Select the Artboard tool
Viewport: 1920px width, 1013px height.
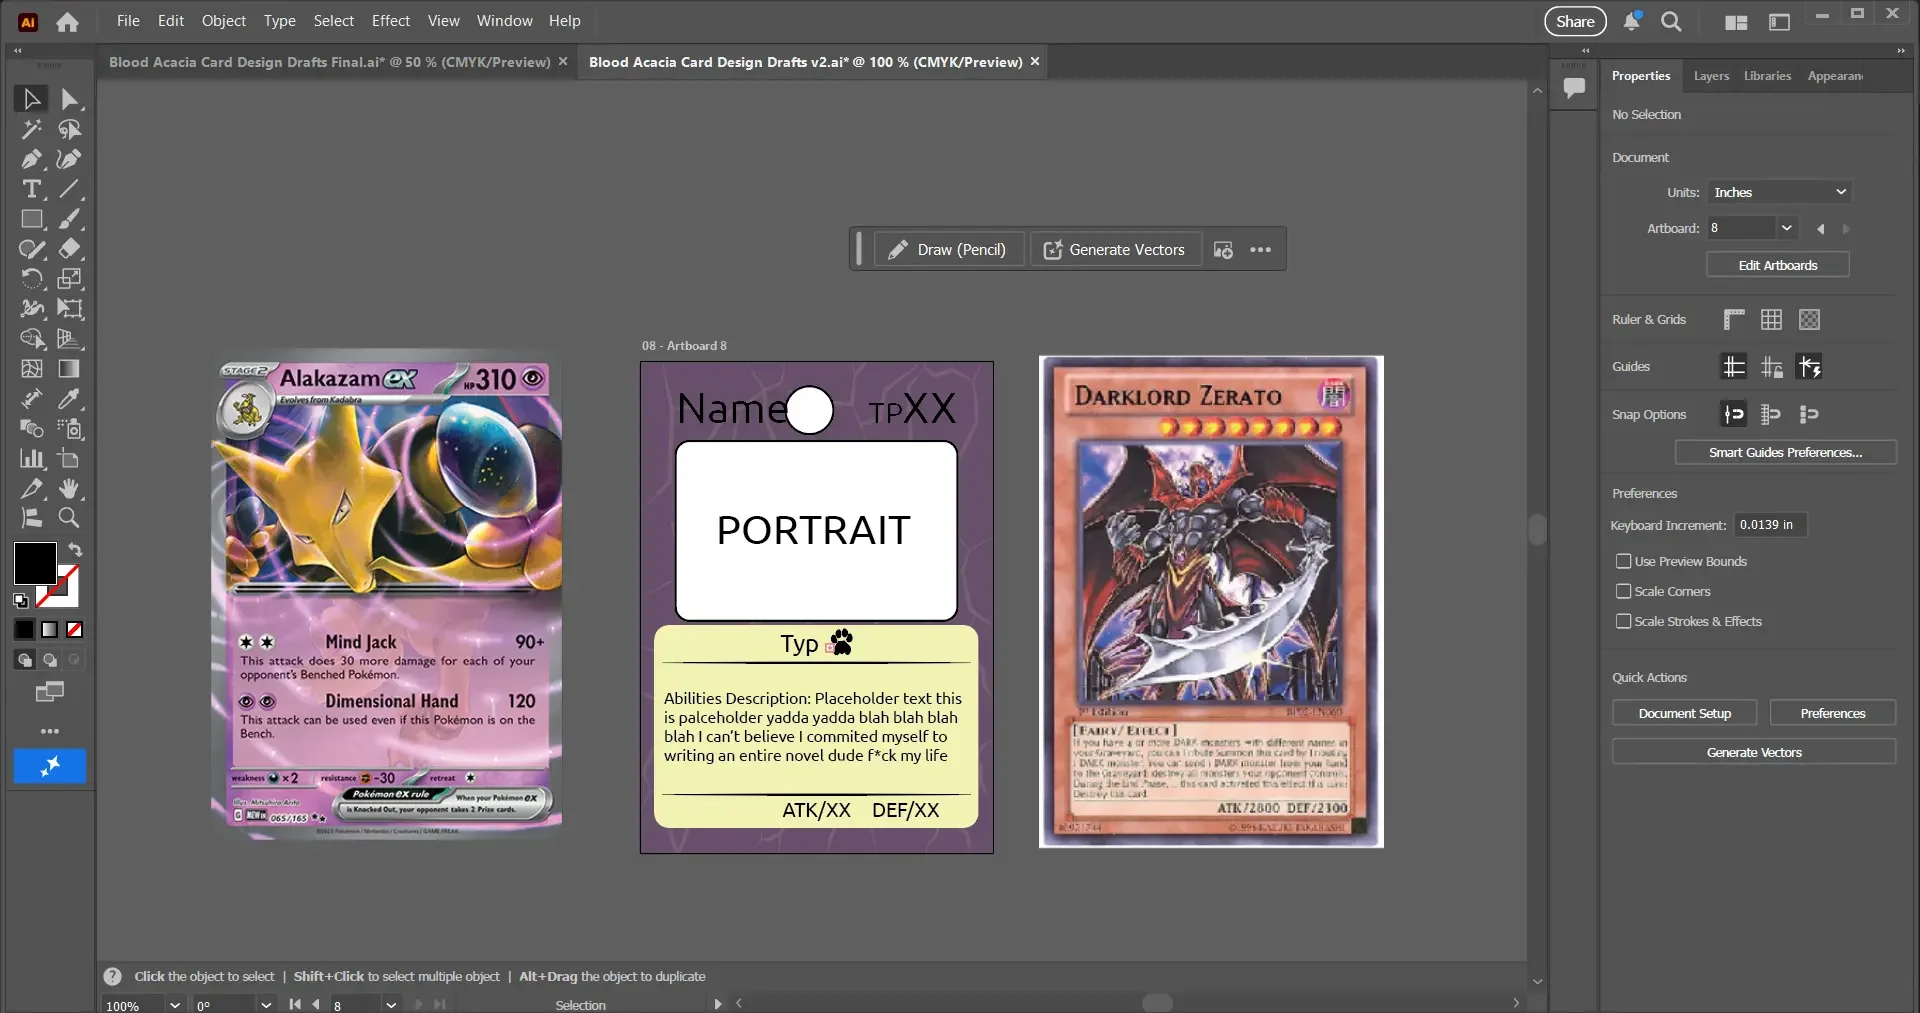pos(69,459)
